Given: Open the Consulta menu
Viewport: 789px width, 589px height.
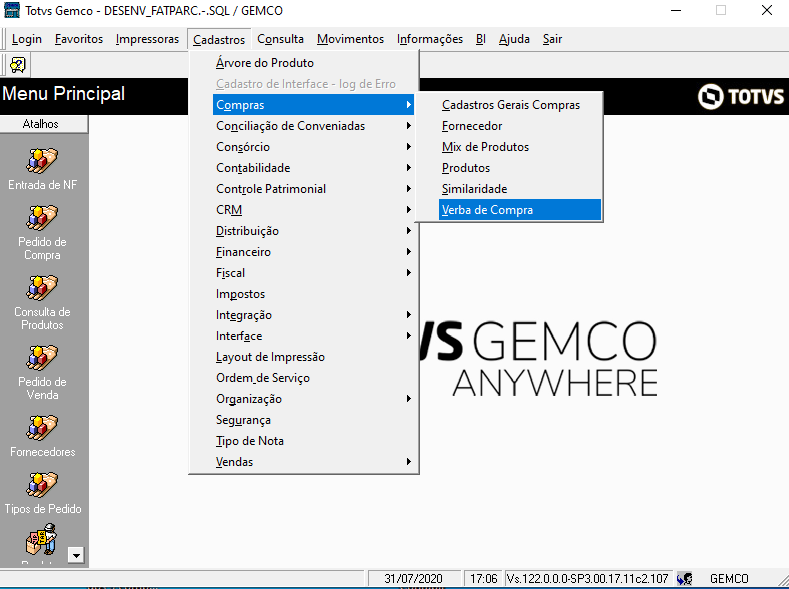Looking at the screenshot, I should coord(280,39).
